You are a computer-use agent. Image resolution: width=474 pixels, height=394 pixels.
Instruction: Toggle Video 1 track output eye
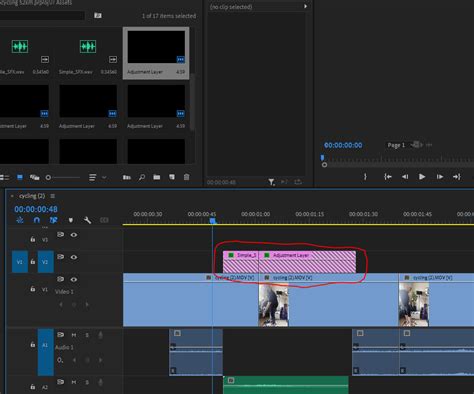(74, 279)
